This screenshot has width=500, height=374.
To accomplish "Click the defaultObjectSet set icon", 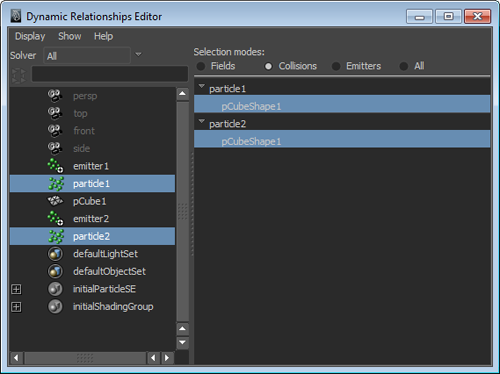I will [x=55, y=271].
